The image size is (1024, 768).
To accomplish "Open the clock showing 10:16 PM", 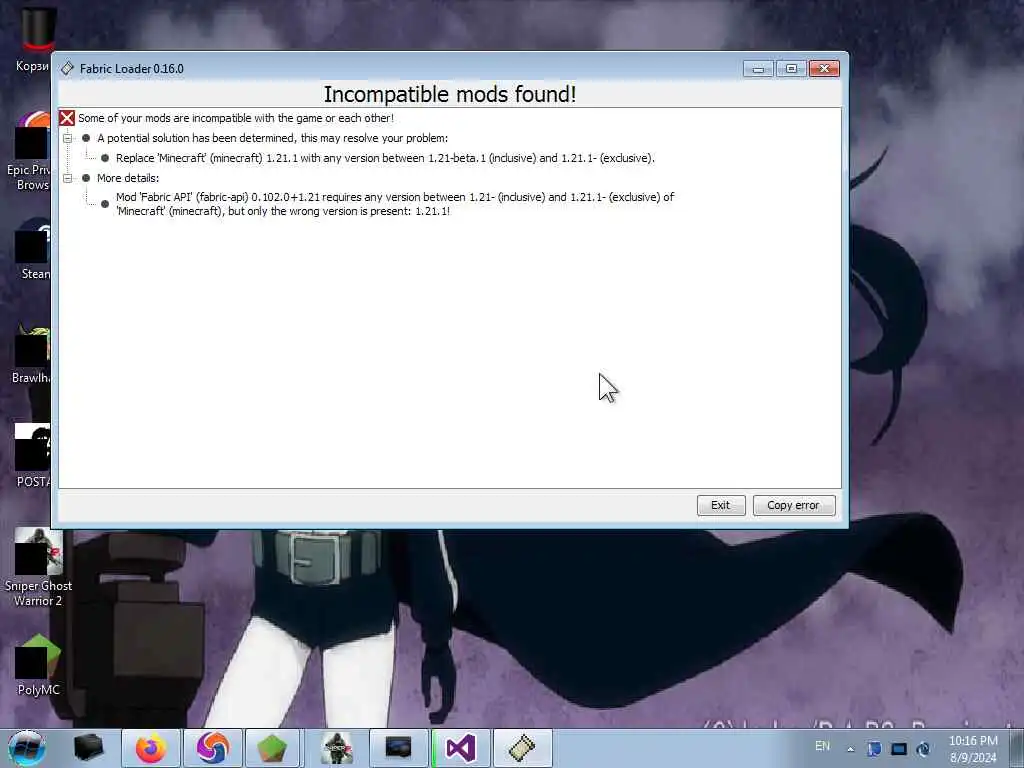I will (x=973, y=749).
